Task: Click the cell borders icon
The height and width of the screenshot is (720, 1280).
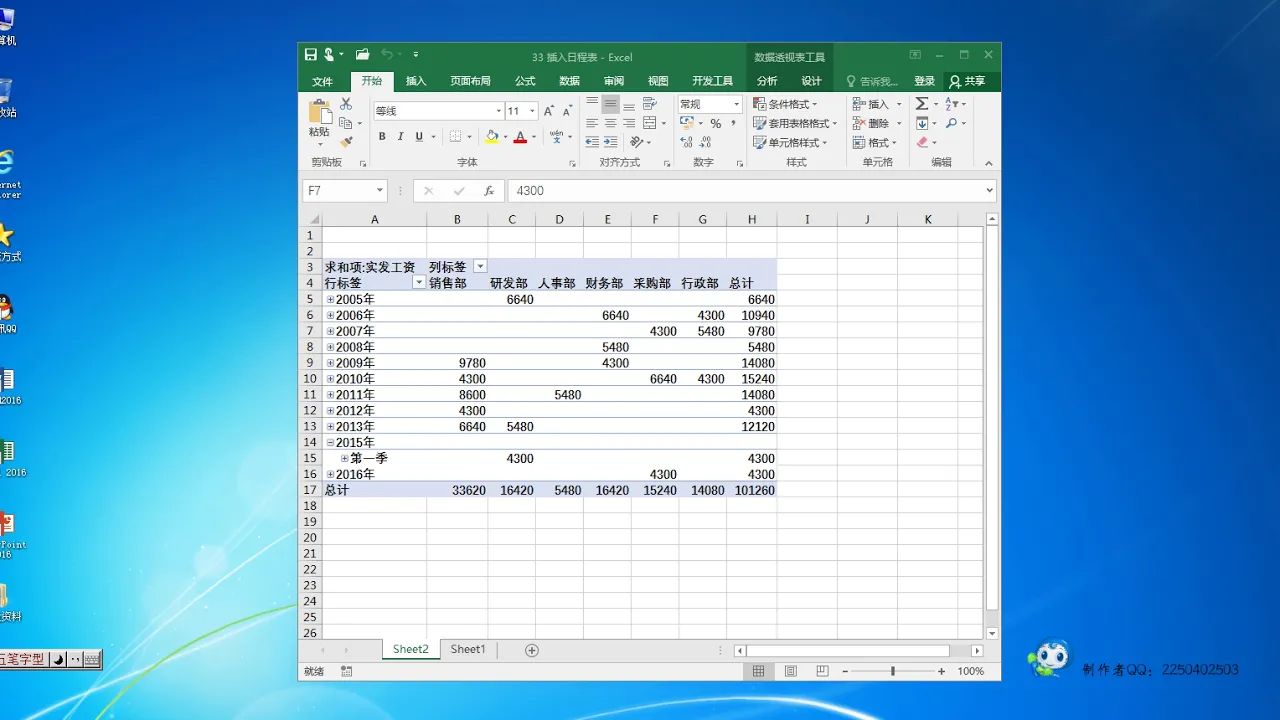Action: [455, 137]
